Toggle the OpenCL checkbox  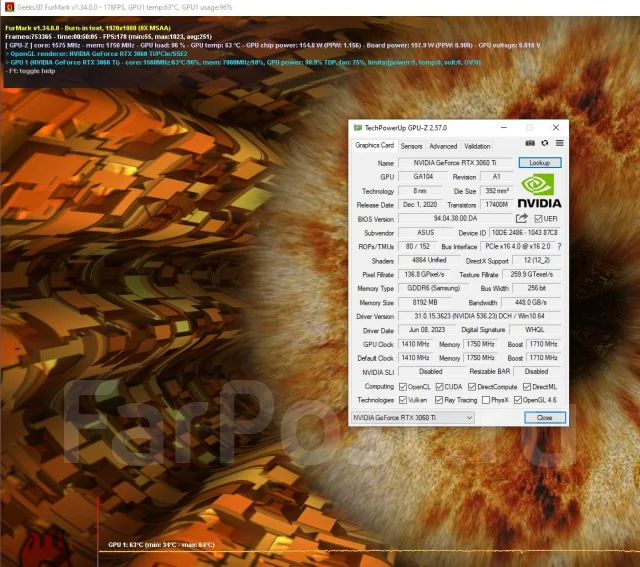point(403,387)
